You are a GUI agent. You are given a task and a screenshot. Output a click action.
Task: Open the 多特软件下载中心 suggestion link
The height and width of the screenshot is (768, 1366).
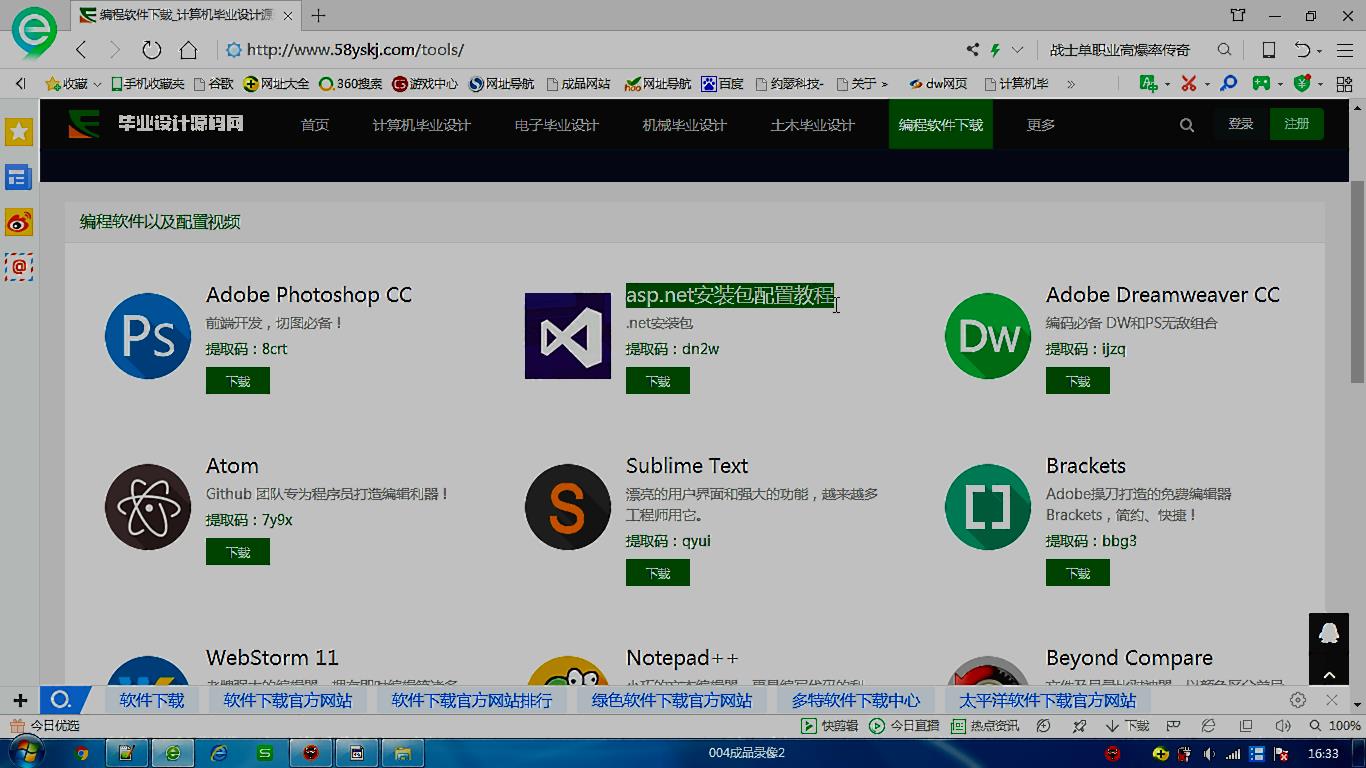tap(856, 700)
